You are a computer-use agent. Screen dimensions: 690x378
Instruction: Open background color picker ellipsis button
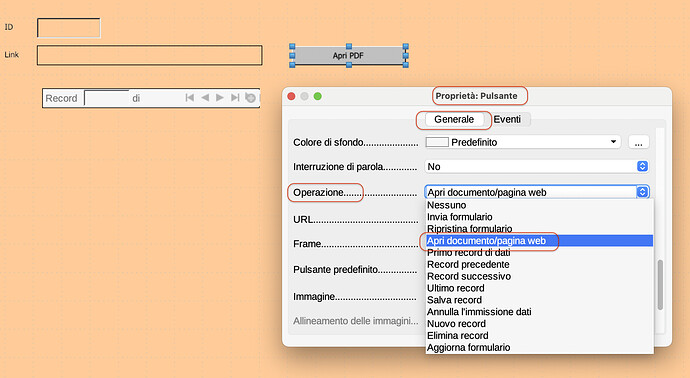[x=639, y=142]
